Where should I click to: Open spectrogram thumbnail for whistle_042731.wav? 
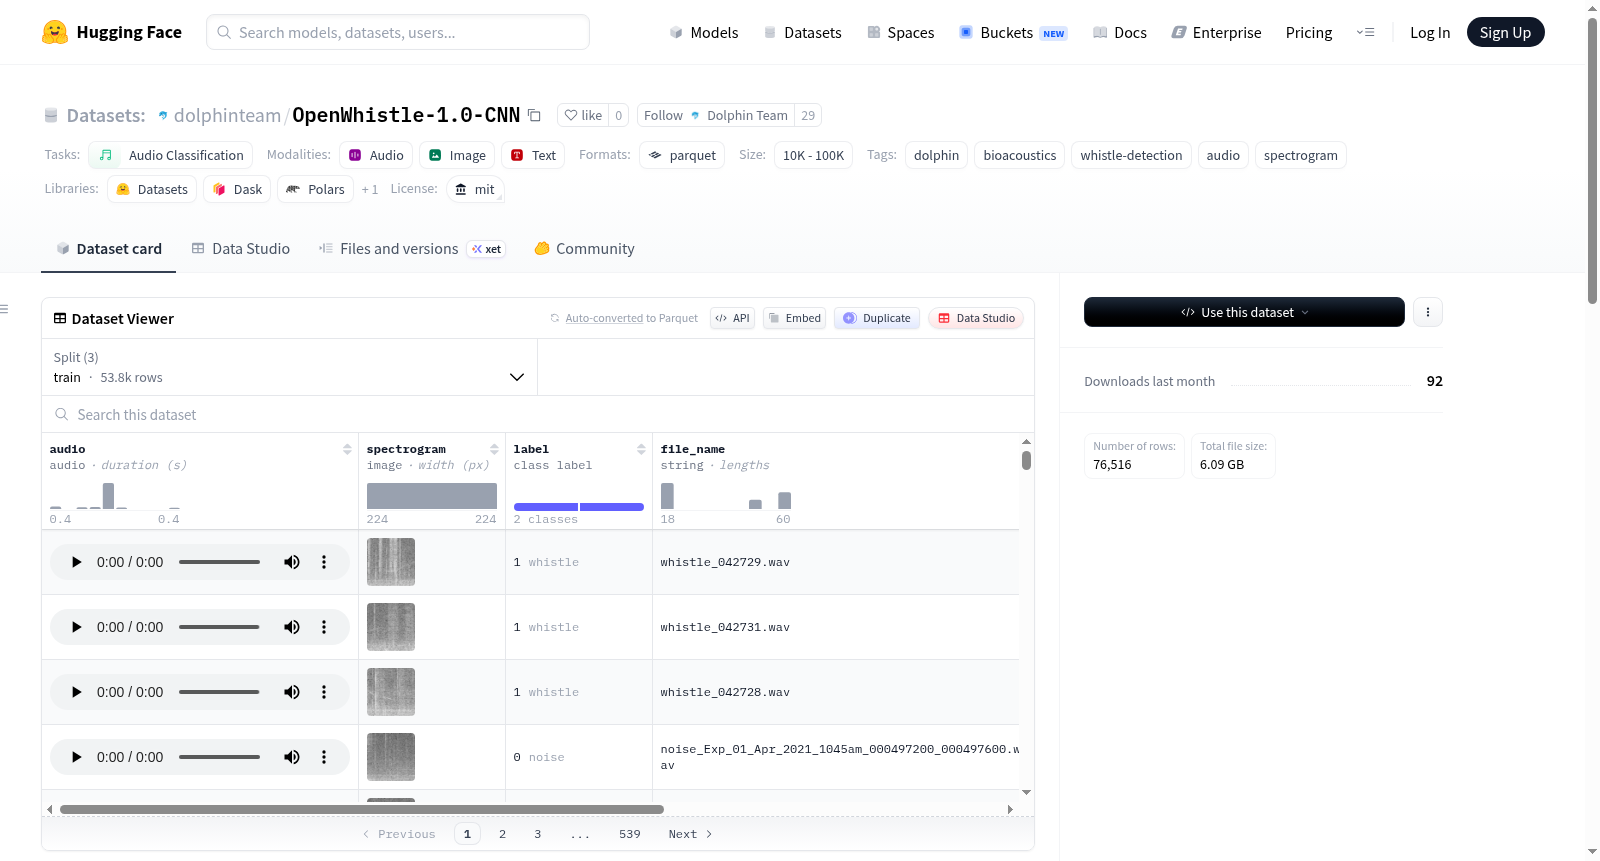[x=391, y=627]
